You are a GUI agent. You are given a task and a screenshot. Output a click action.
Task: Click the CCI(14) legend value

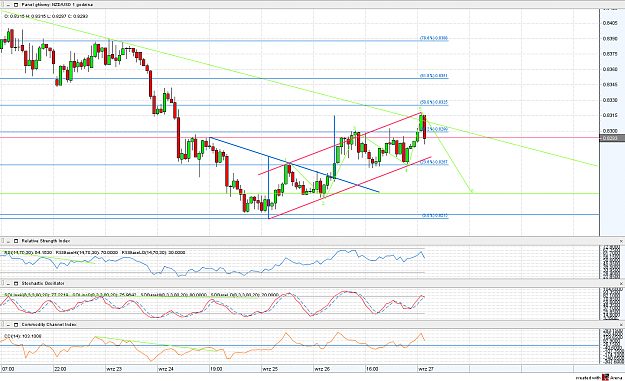[x=23, y=336]
